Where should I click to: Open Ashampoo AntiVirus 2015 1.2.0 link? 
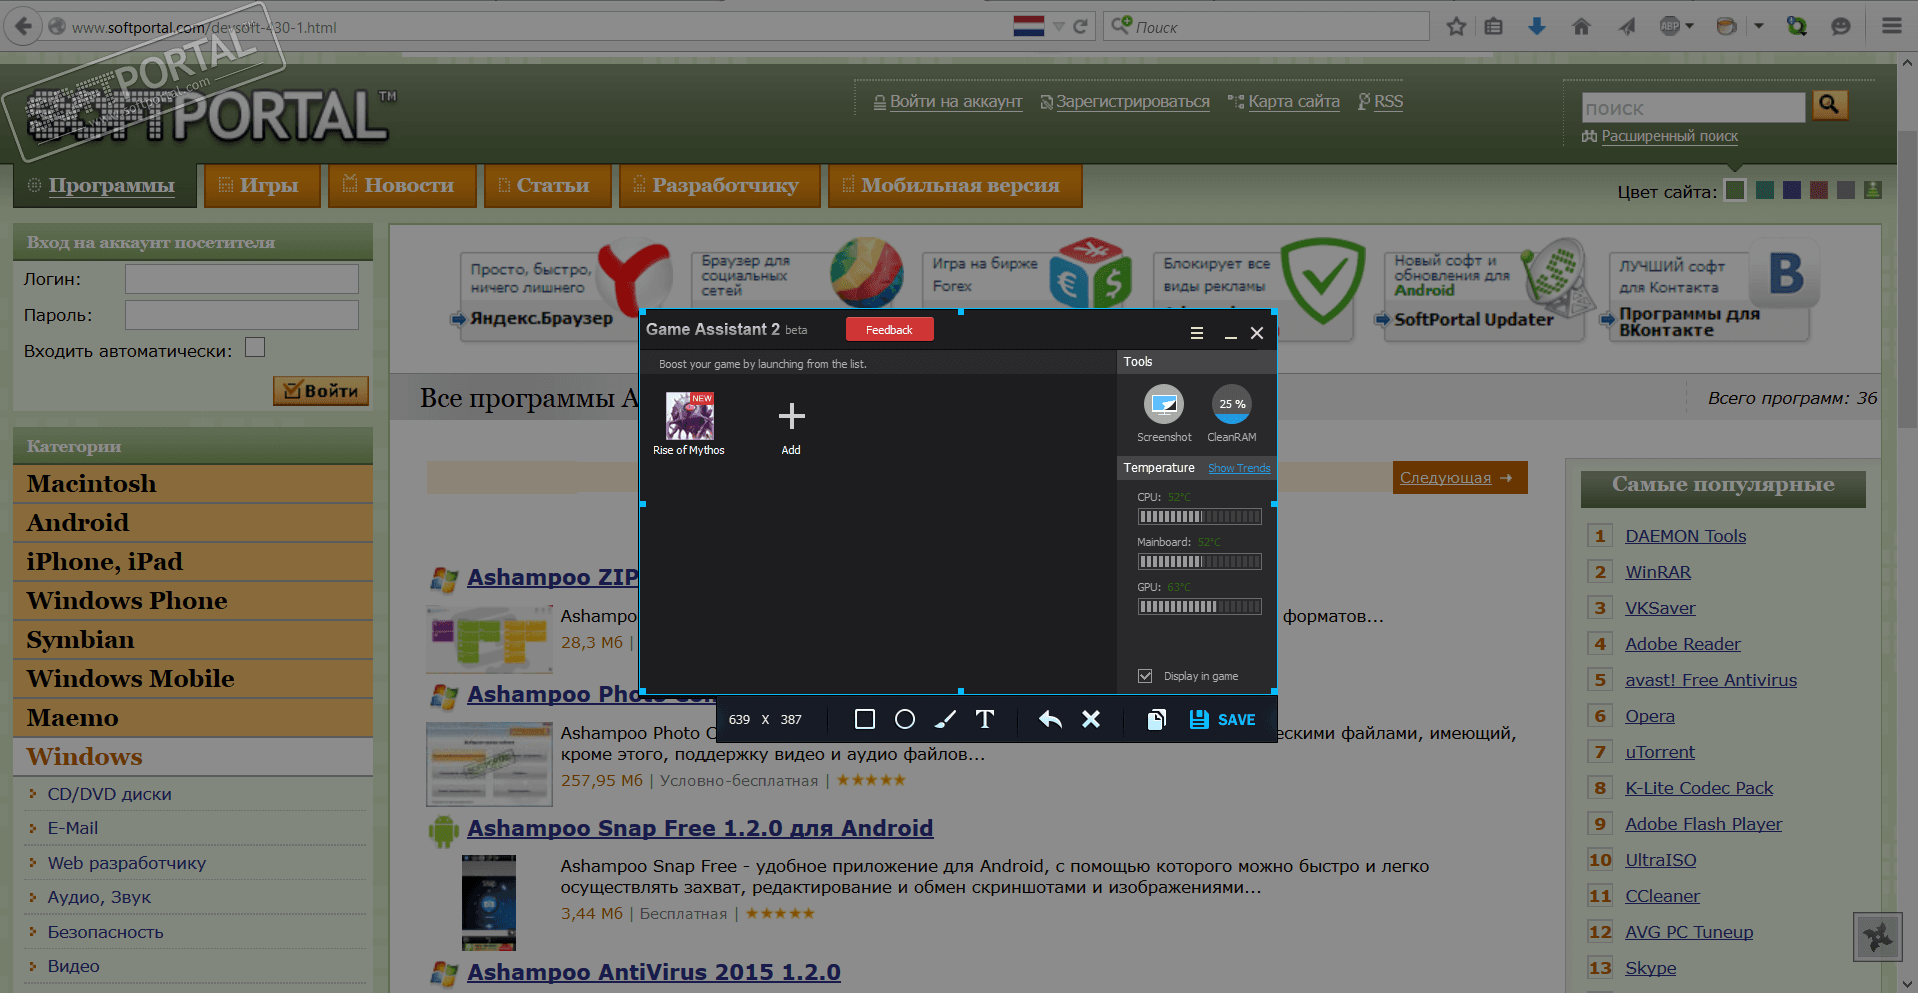[x=654, y=972]
